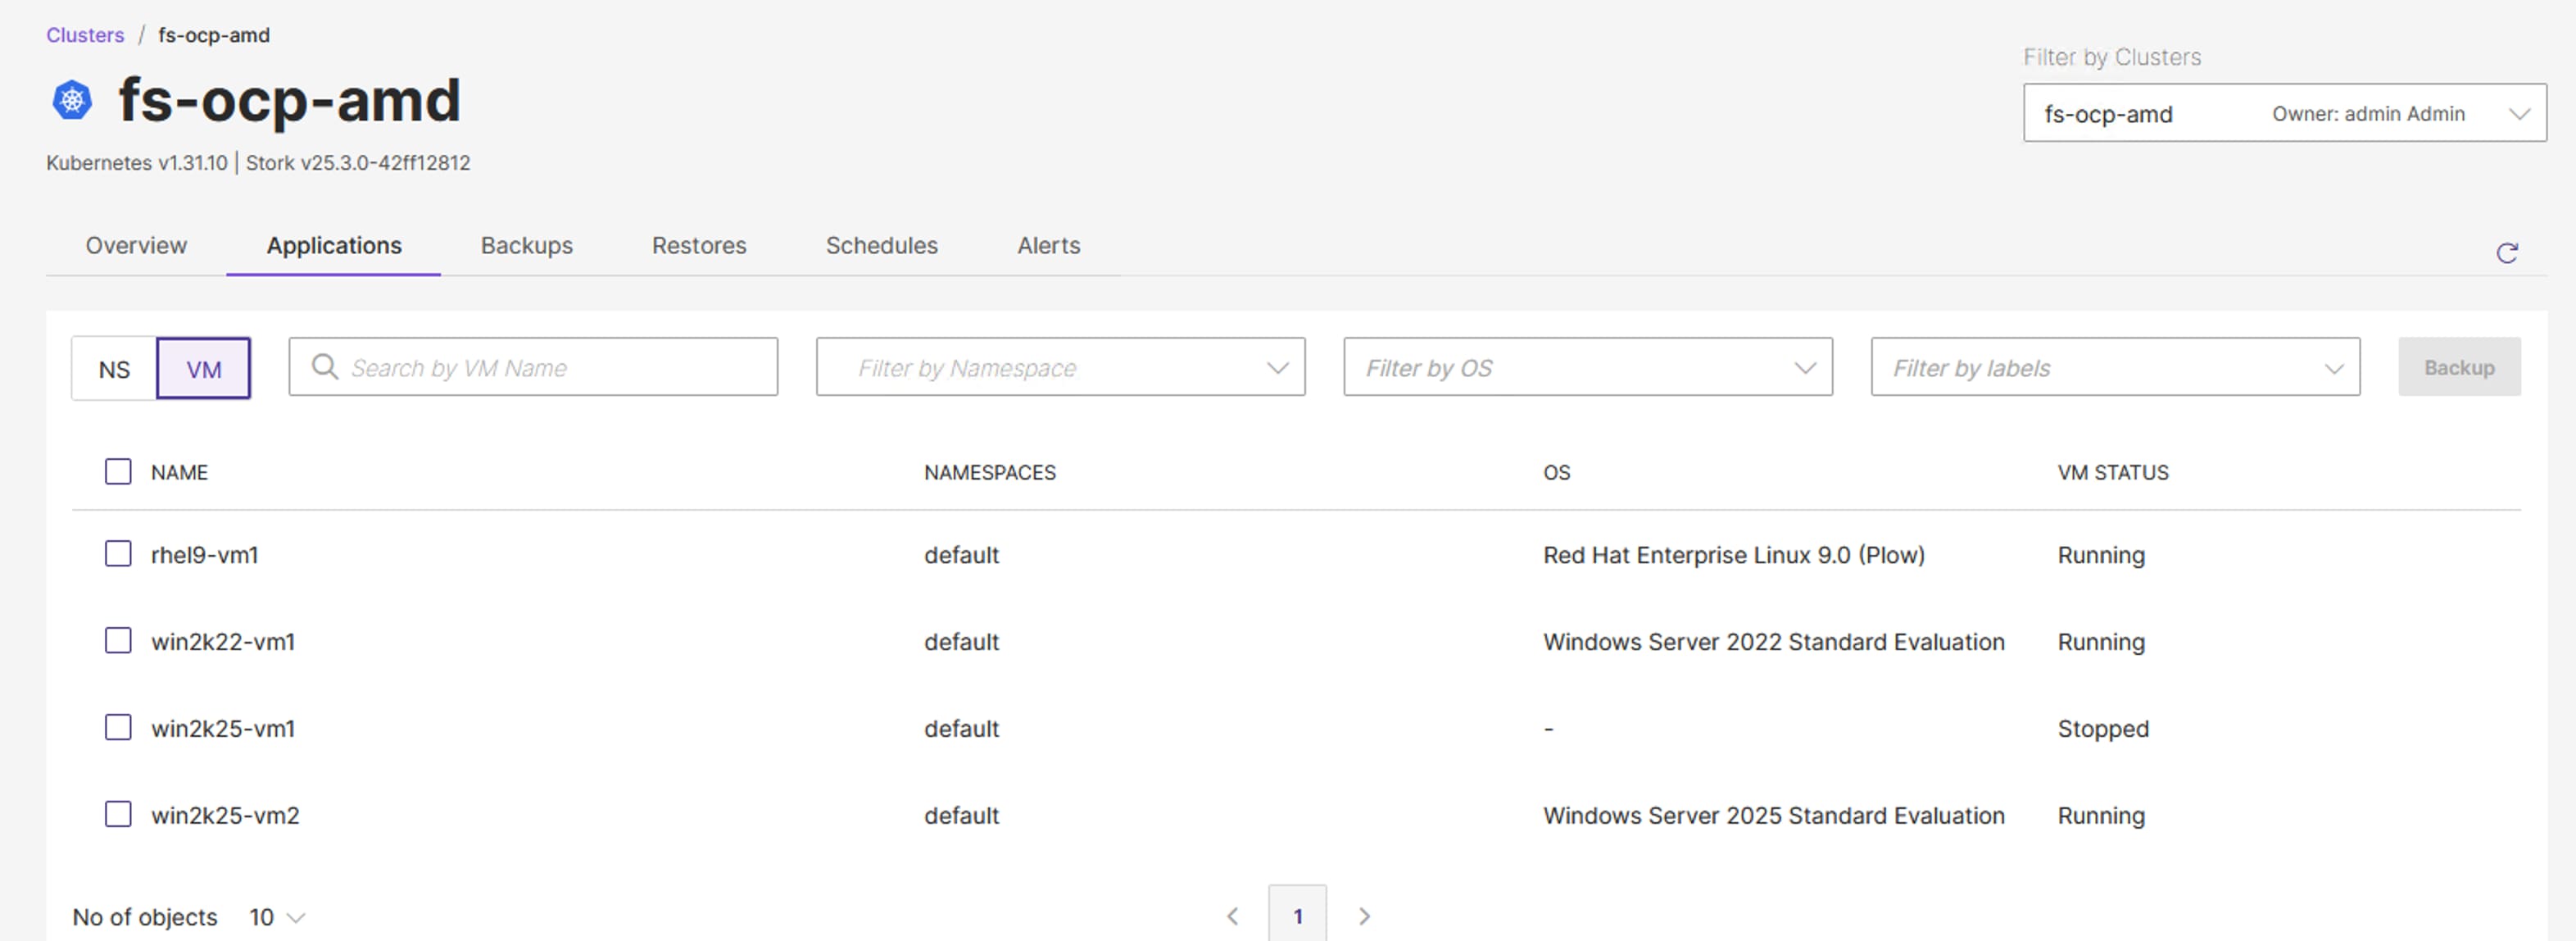2576x941 pixels.
Task: Follow the Clusters breadcrumb link
Action: coord(85,35)
